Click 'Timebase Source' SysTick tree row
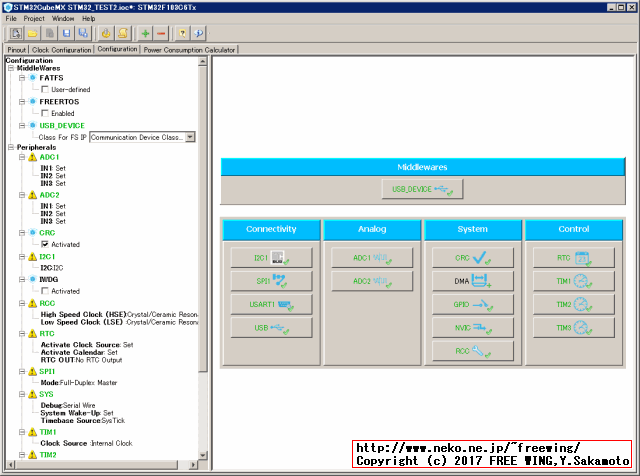Image resolution: width=640 pixels, height=476 pixels. tap(83, 420)
